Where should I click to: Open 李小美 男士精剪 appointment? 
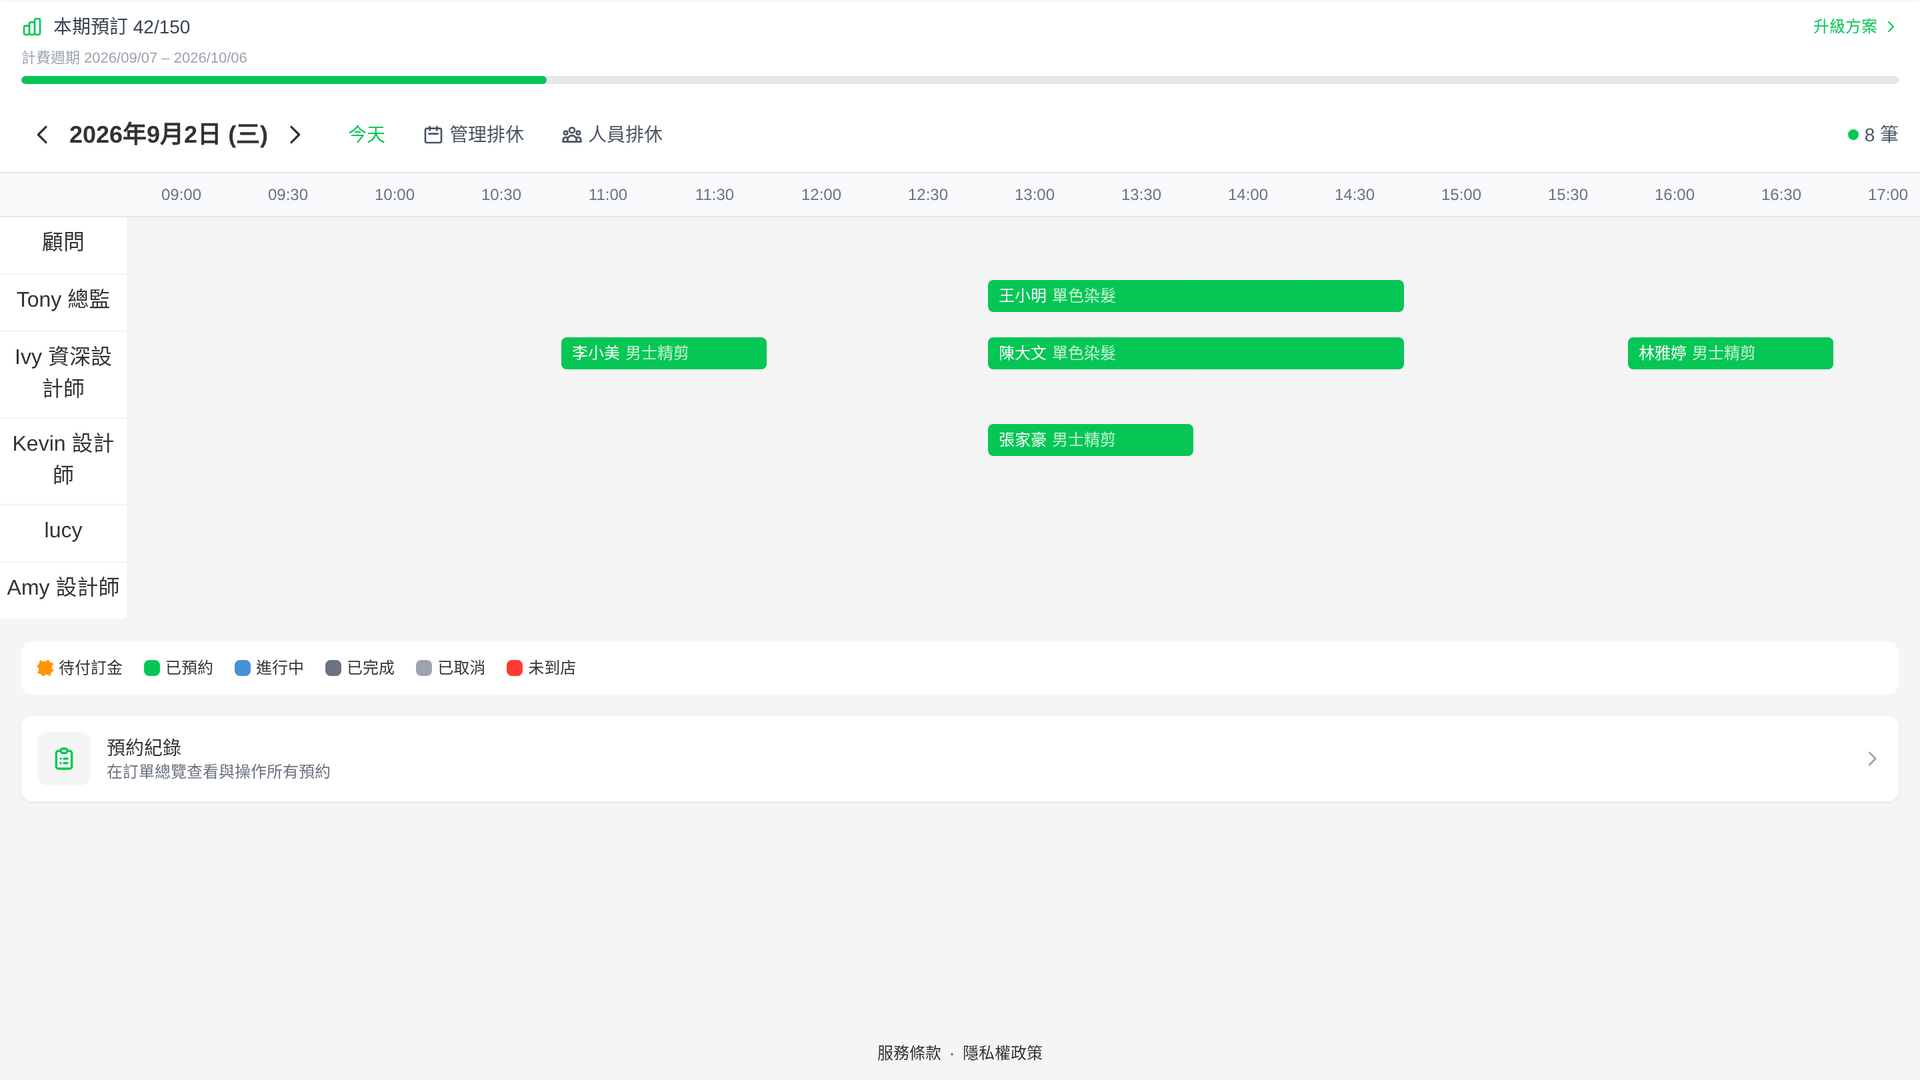coord(664,353)
